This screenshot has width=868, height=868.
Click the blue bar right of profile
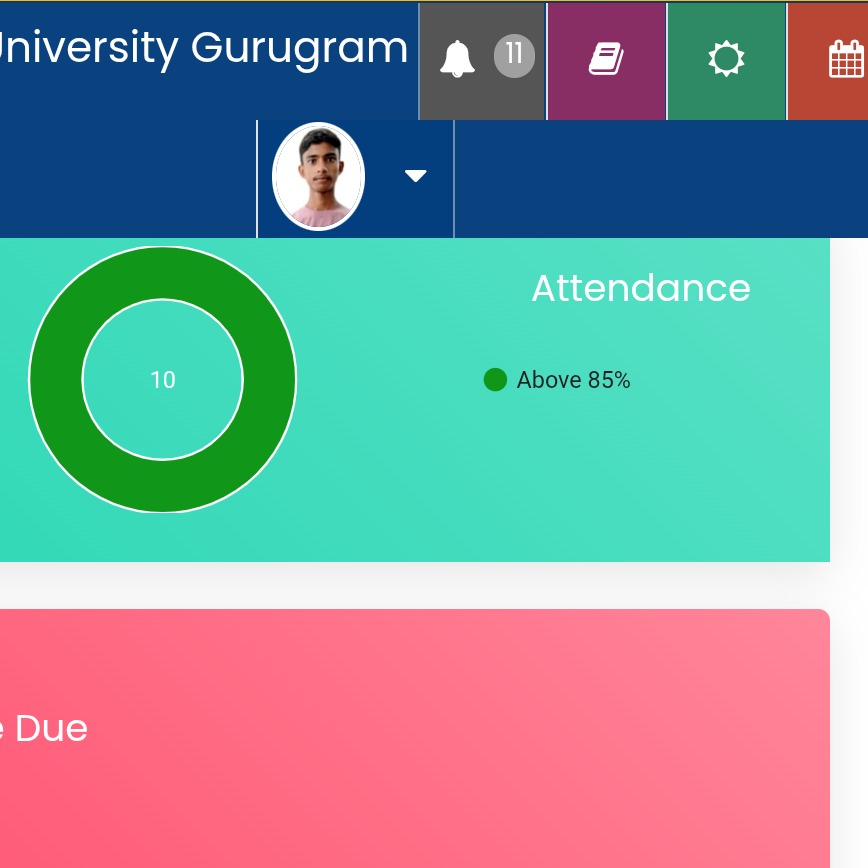(661, 179)
